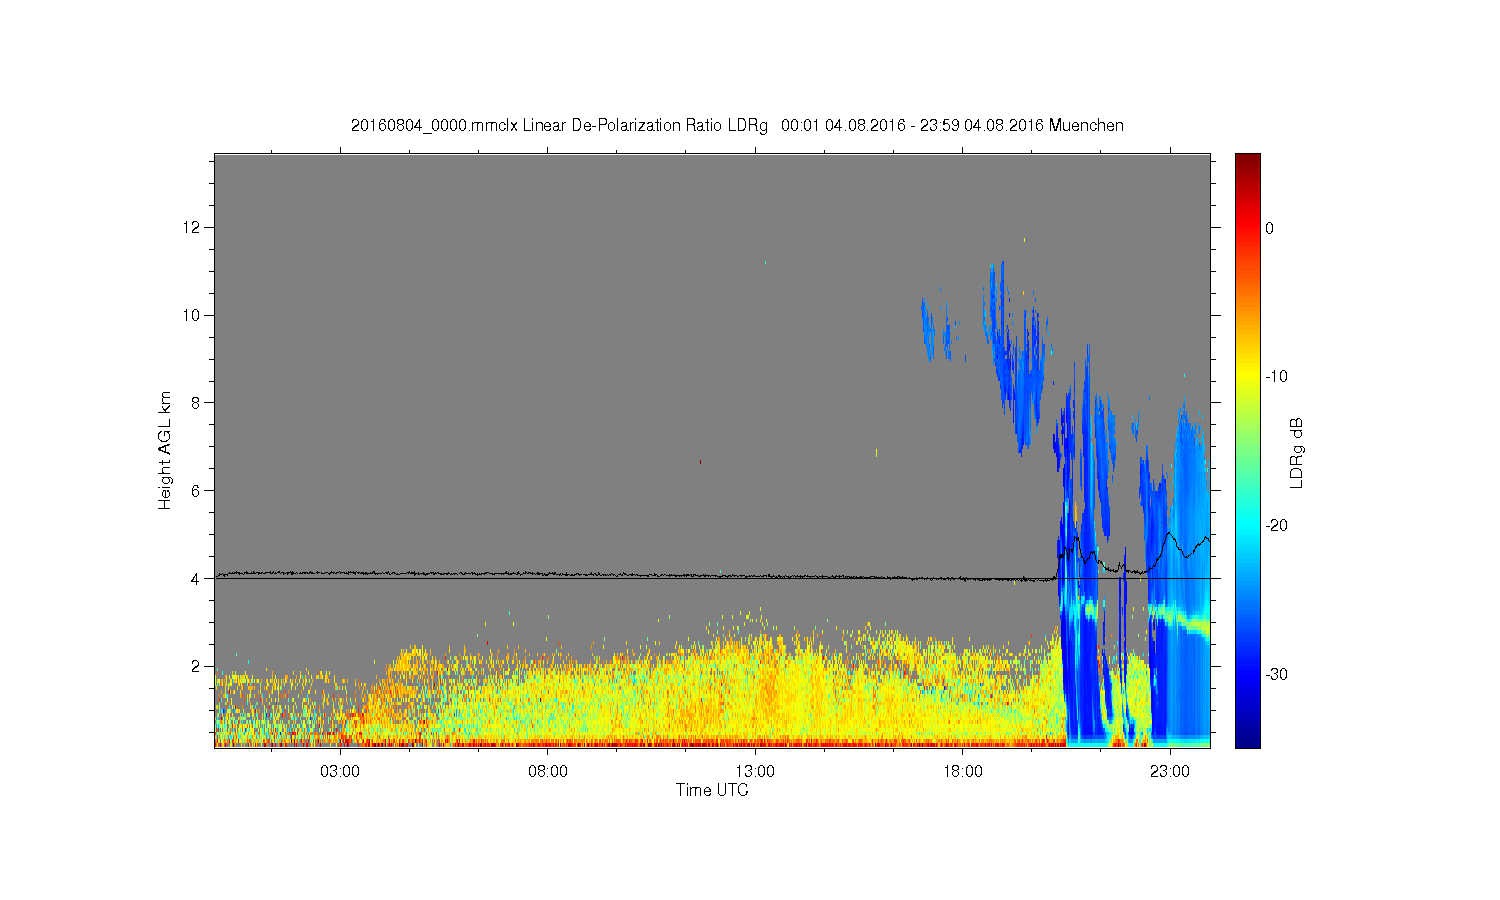Click the 'Time UTC' x-axis label
1500x900 pixels.
712,790
